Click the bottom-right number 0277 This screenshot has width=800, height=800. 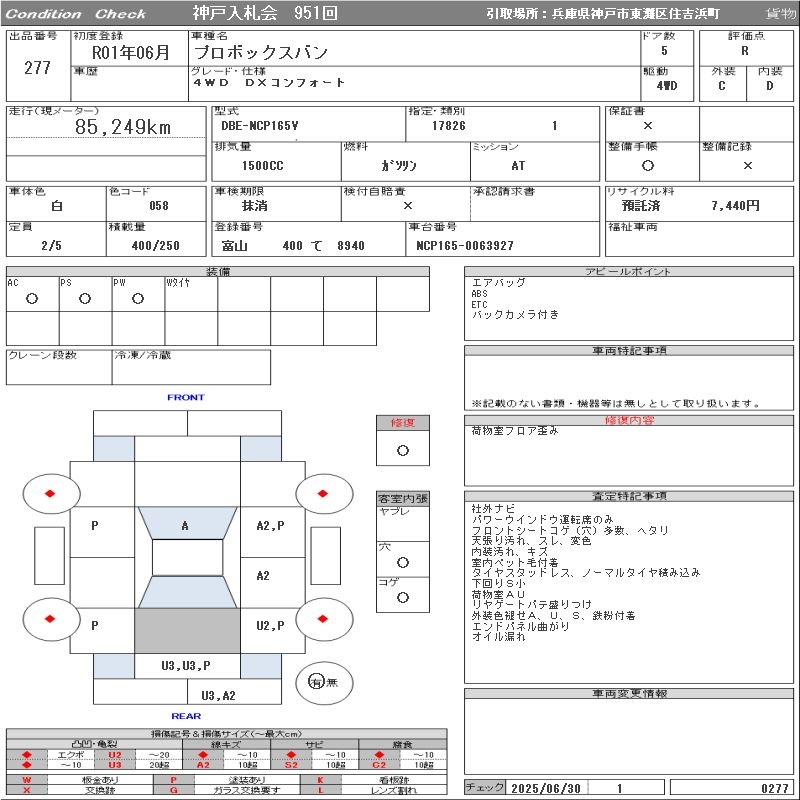pyautogui.click(x=775, y=789)
